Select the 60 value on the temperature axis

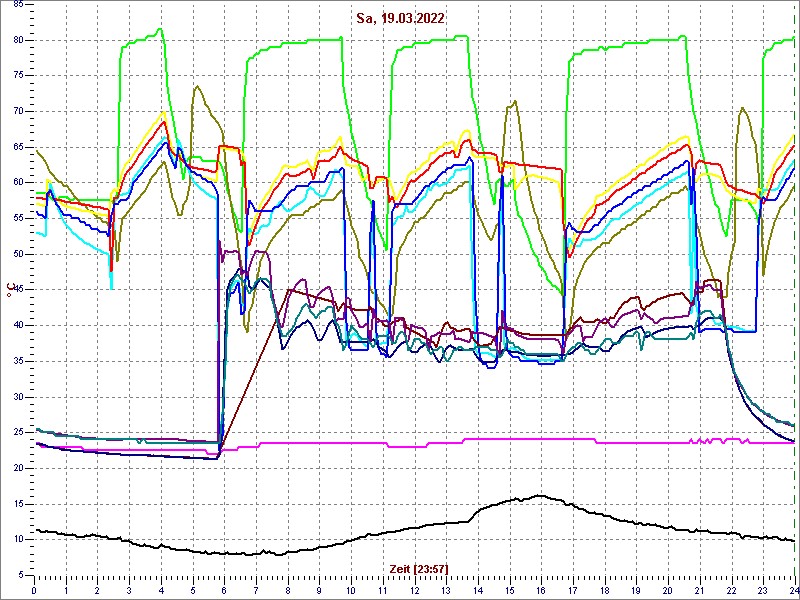17,183
